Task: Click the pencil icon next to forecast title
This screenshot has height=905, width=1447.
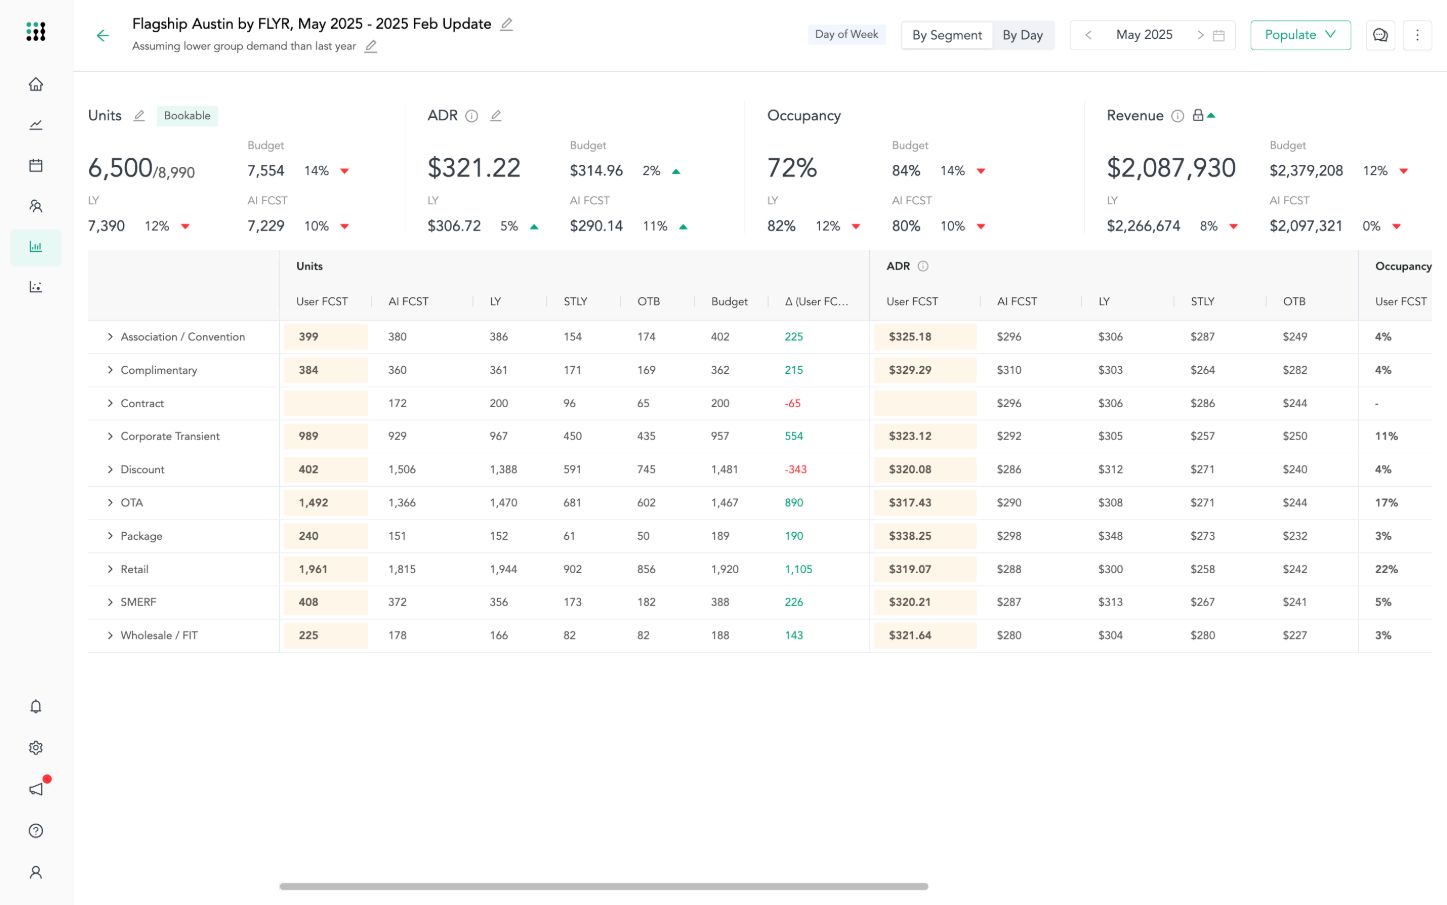Action: pyautogui.click(x=507, y=24)
